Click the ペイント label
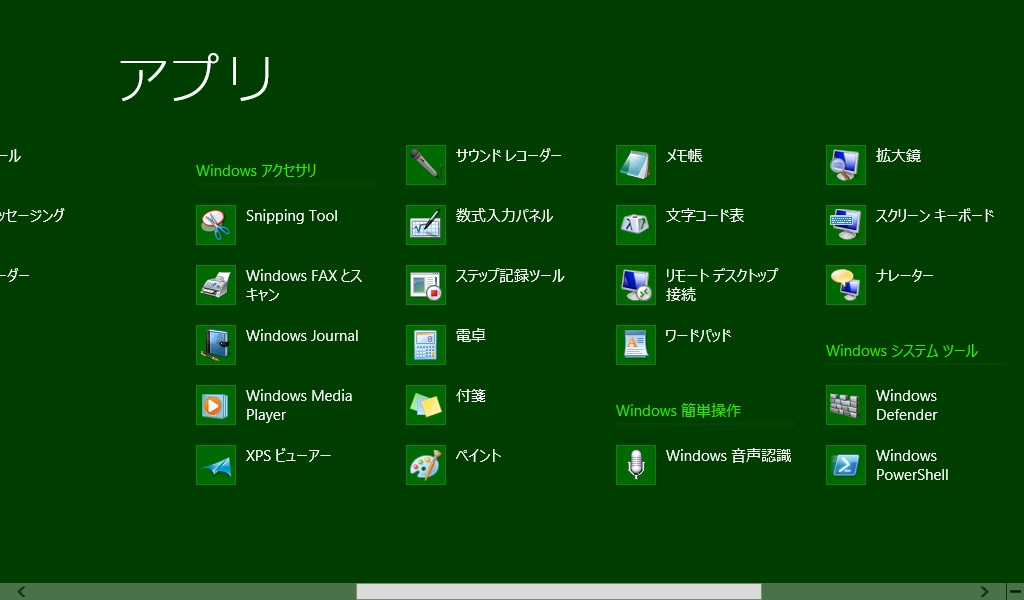This screenshot has width=1024, height=600. 478,456
